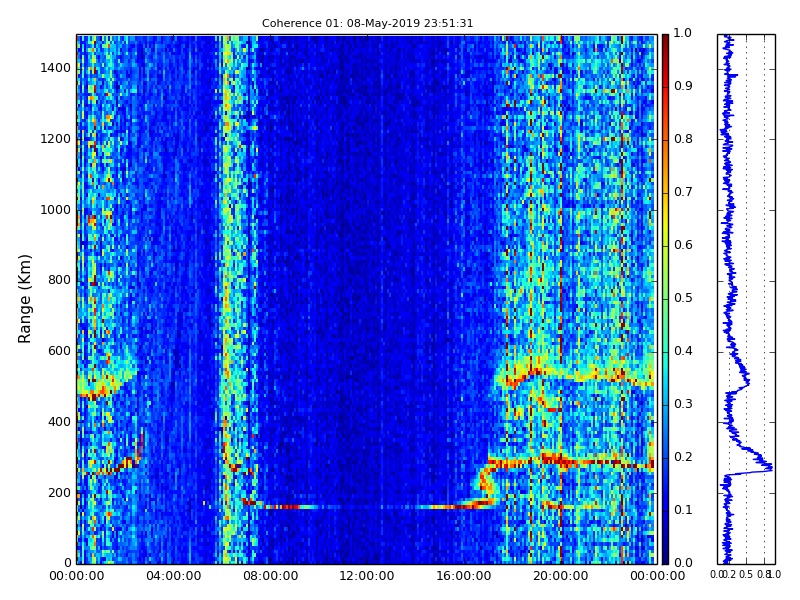The image size is (800, 600).
Task: Click the colorbar 0.3 label
Action: [683, 405]
